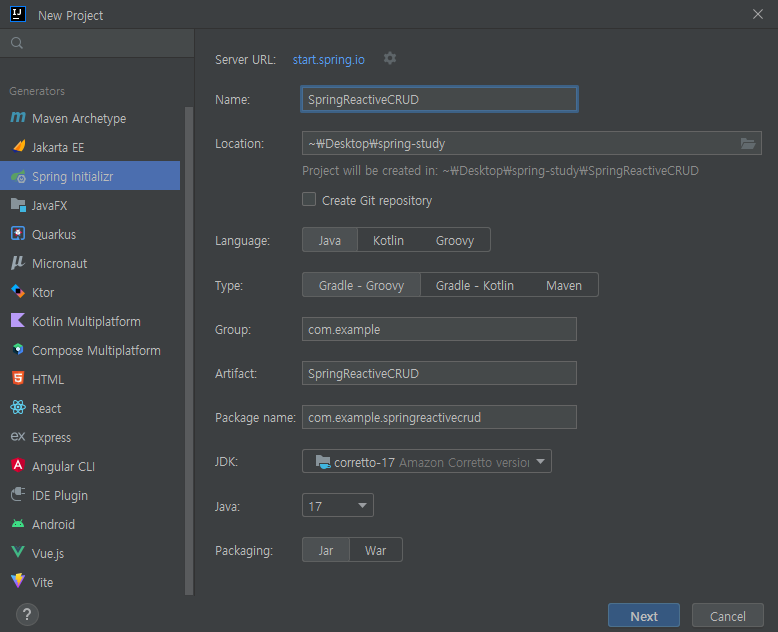This screenshot has height=632, width=778.
Task: Click the Cancel button
Action: pyautogui.click(x=727, y=616)
